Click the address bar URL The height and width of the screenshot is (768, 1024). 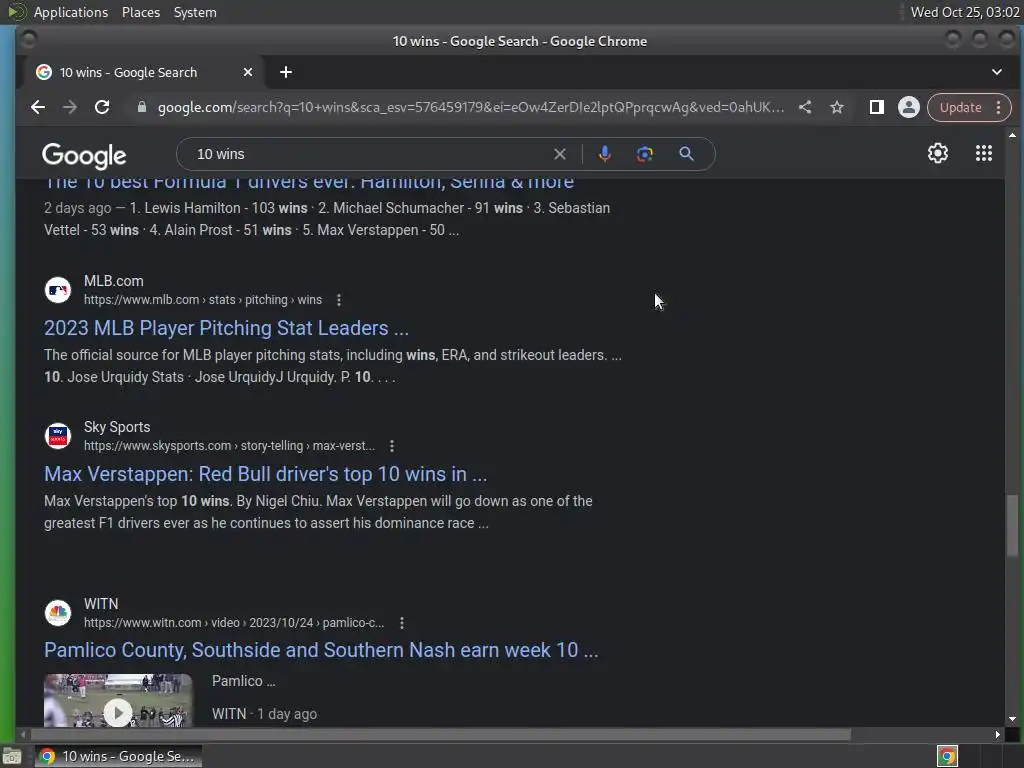(470, 107)
